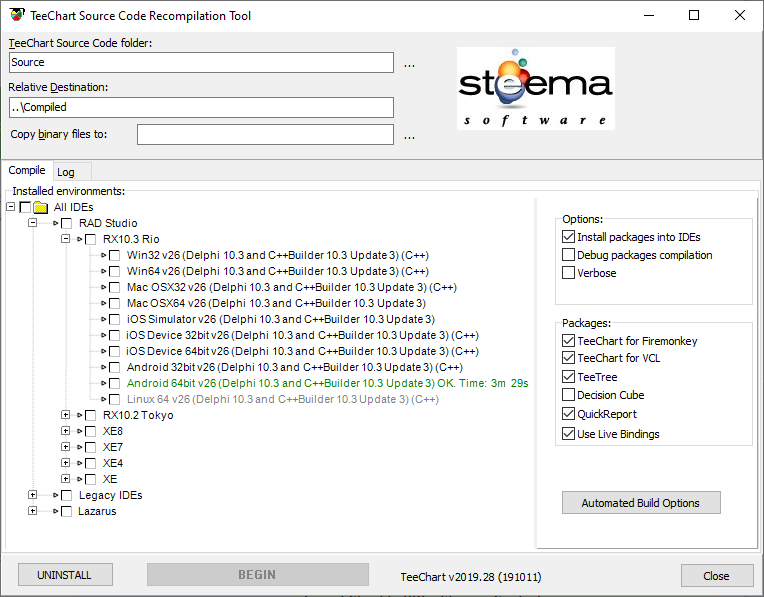The width and height of the screenshot is (764, 597).
Task: Click the TeeChart app icon in title bar
Action: pyautogui.click(x=17, y=15)
